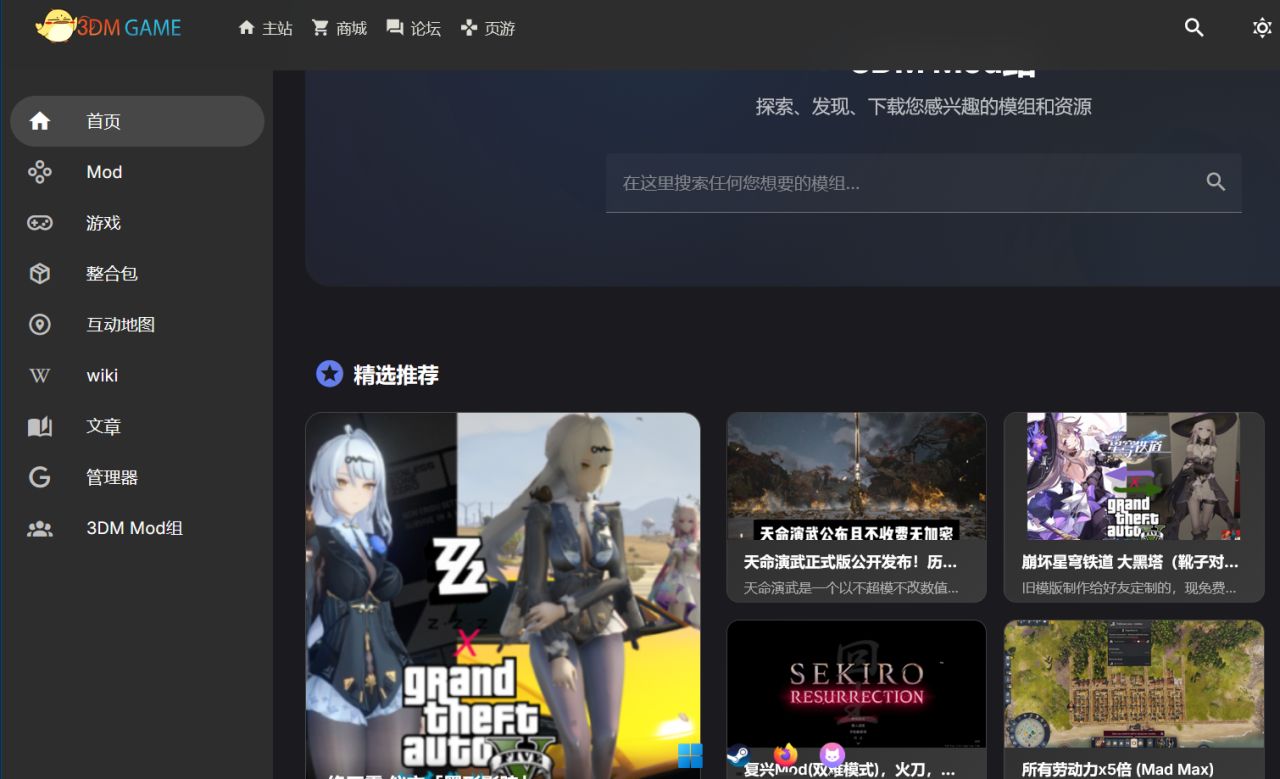Open Firefox from the taskbar icon
1280x779 pixels.
click(785, 755)
